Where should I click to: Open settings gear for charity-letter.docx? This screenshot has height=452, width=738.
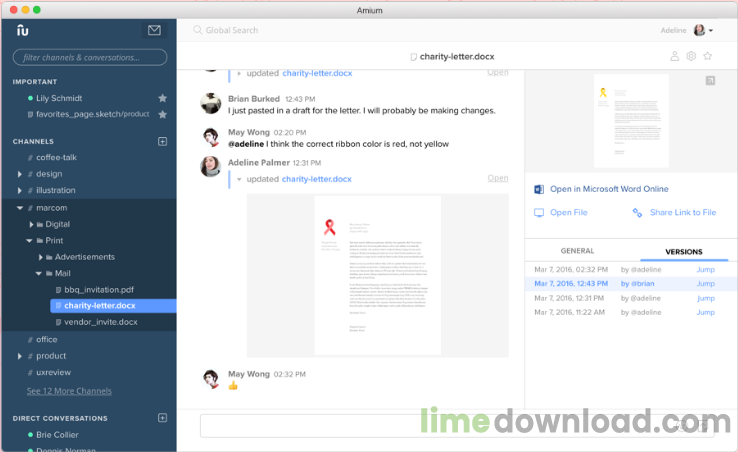pyautogui.click(x=690, y=57)
